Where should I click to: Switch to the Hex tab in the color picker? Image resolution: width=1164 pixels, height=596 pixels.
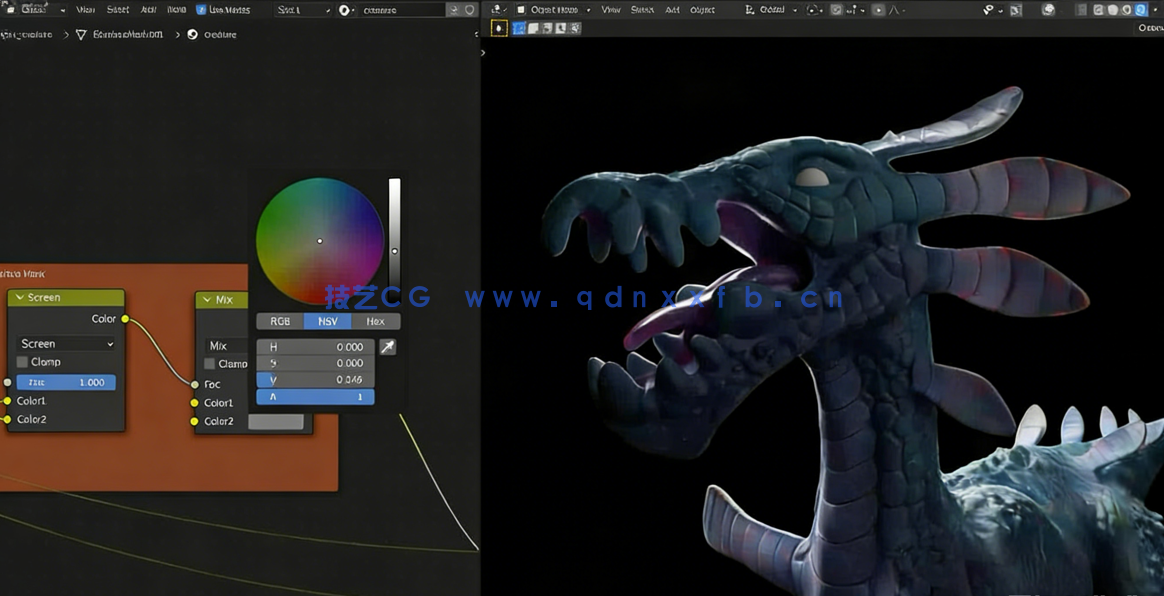click(373, 321)
